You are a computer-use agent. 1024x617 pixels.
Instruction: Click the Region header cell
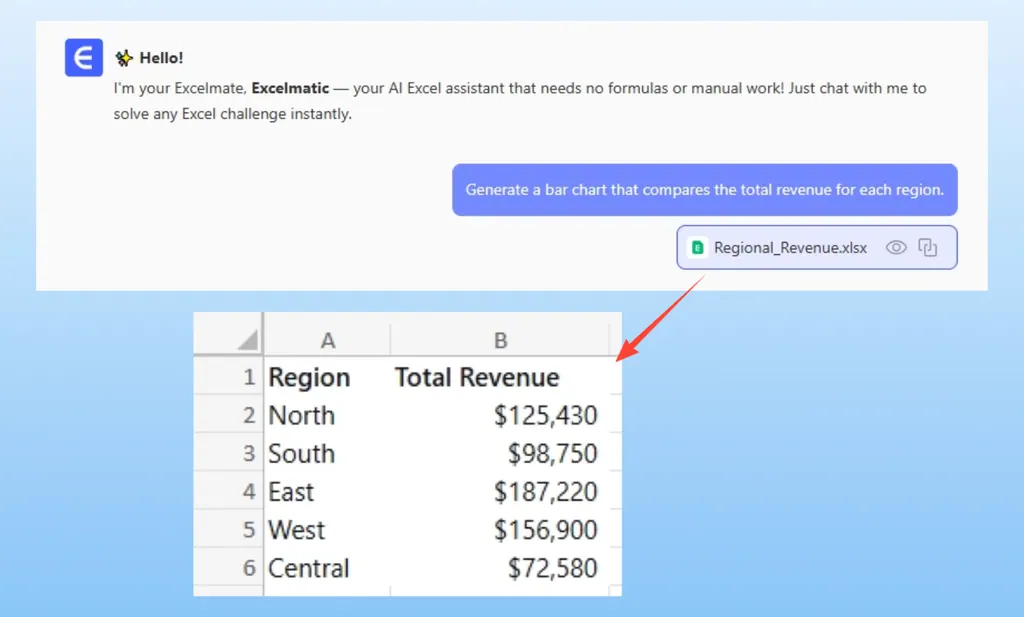click(x=309, y=378)
